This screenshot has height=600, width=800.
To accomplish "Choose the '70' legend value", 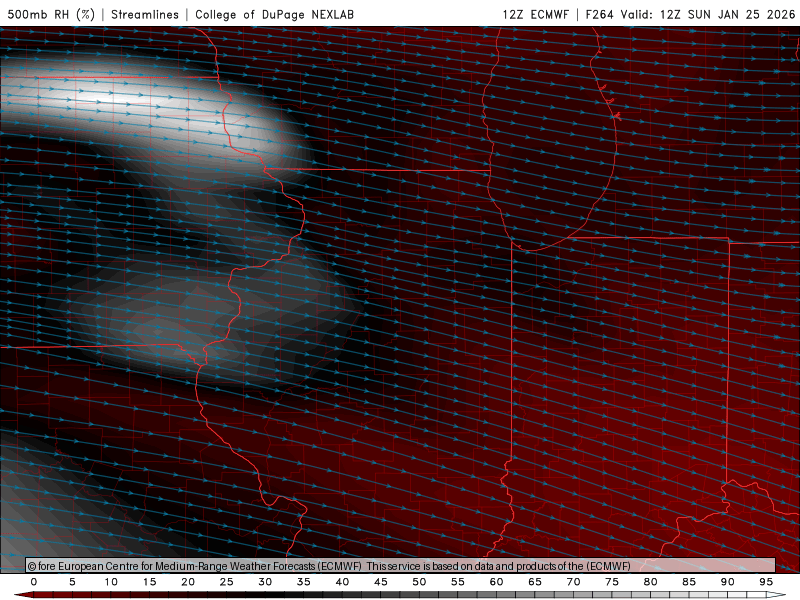I will point(573,582).
